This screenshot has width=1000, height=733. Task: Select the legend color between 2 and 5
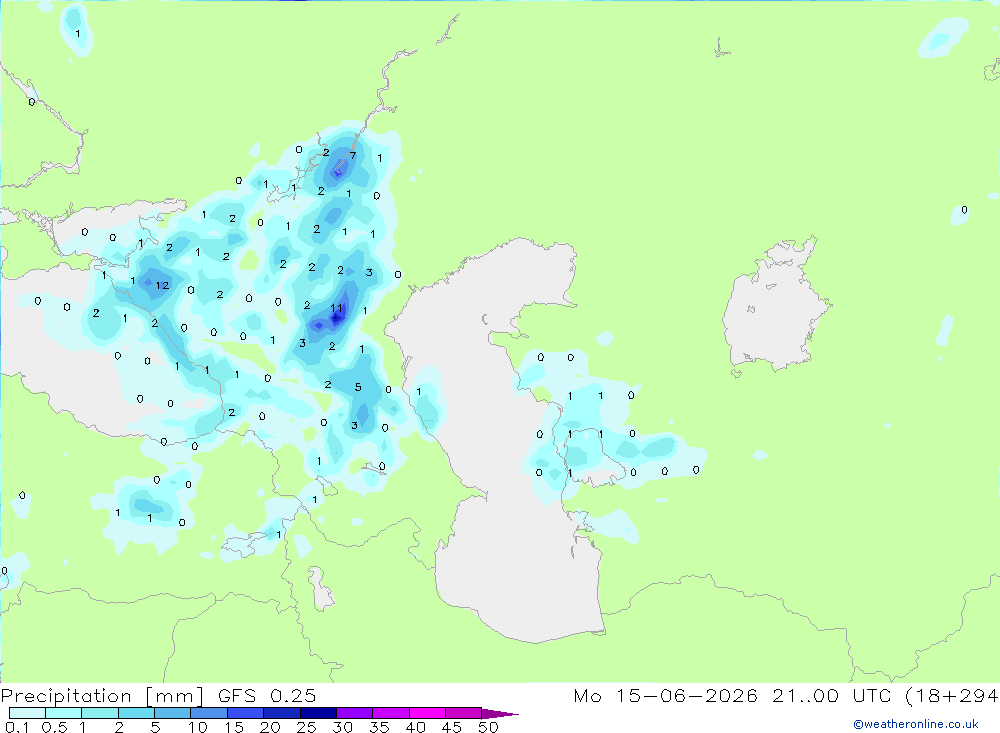(136, 713)
